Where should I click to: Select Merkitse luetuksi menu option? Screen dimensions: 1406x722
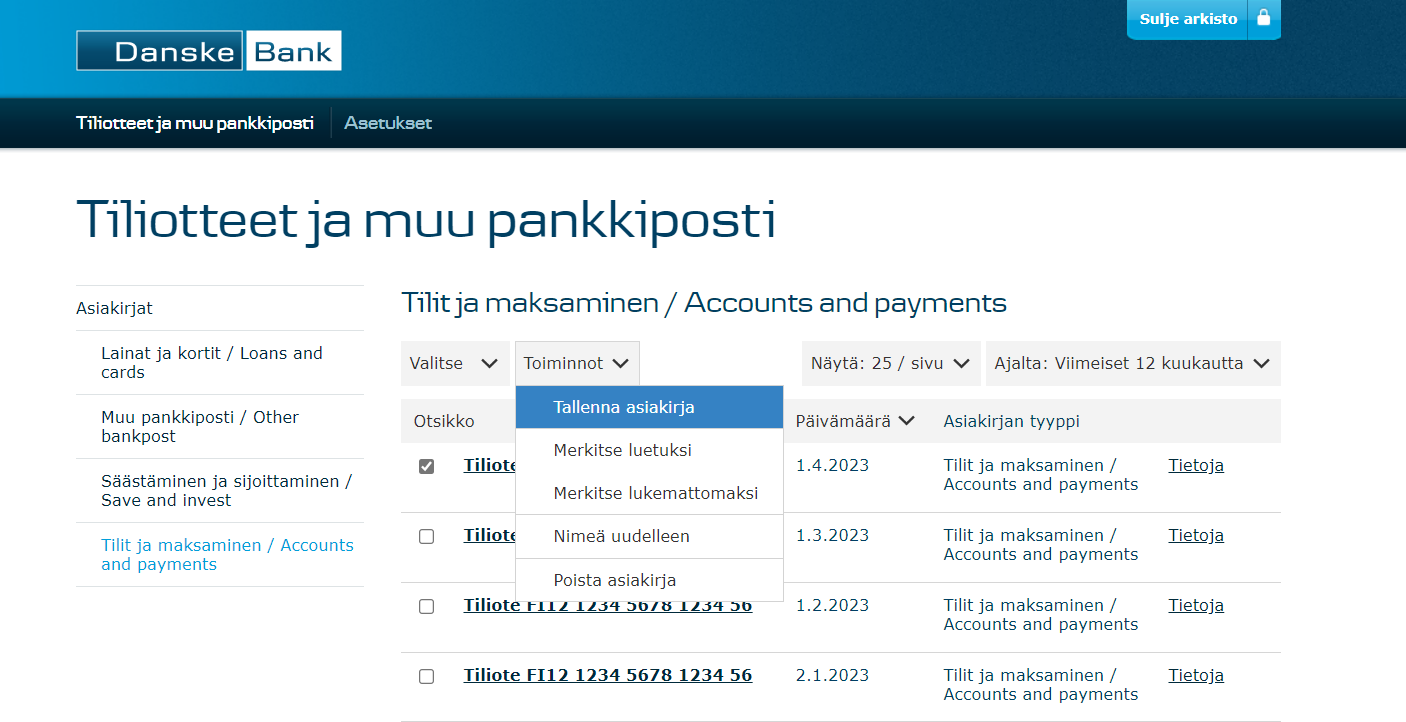pos(622,451)
